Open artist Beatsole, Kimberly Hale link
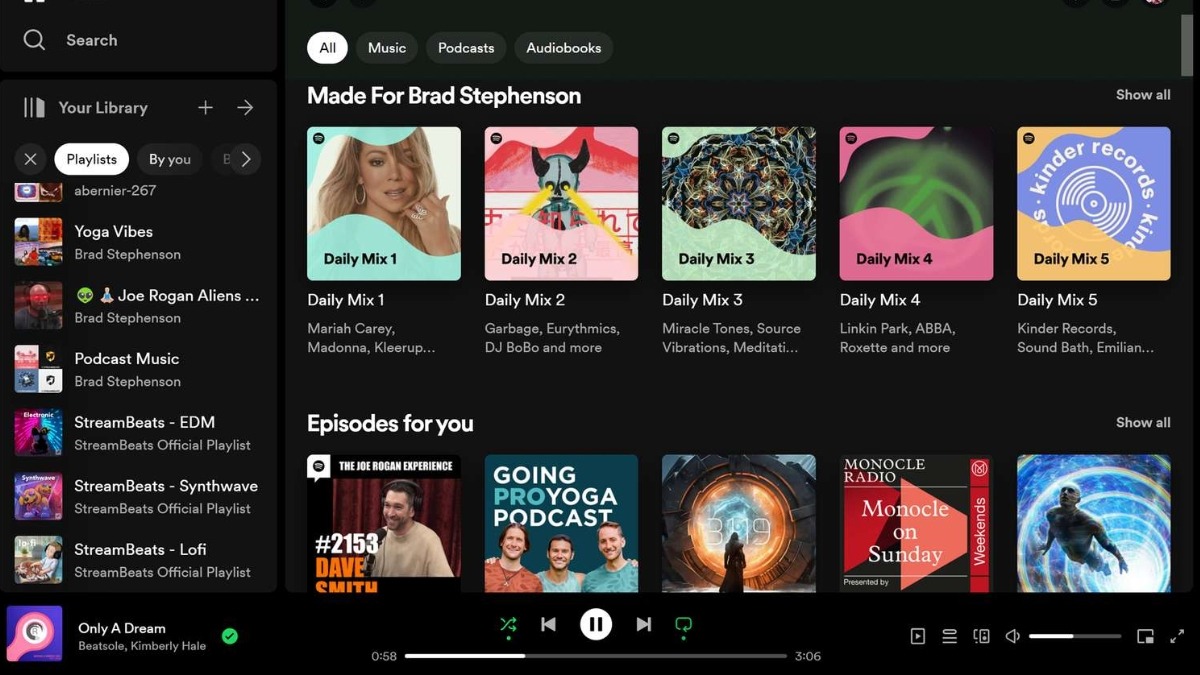This screenshot has width=1200, height=675. click(x=142, y=646)
